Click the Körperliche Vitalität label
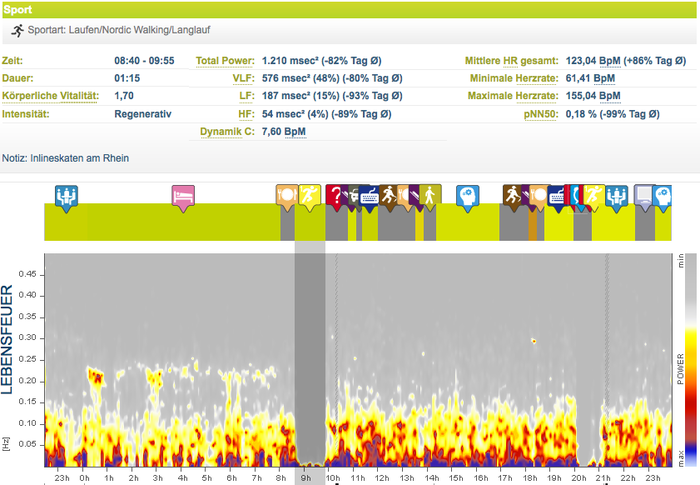700x485 pixels. (51, 96)
